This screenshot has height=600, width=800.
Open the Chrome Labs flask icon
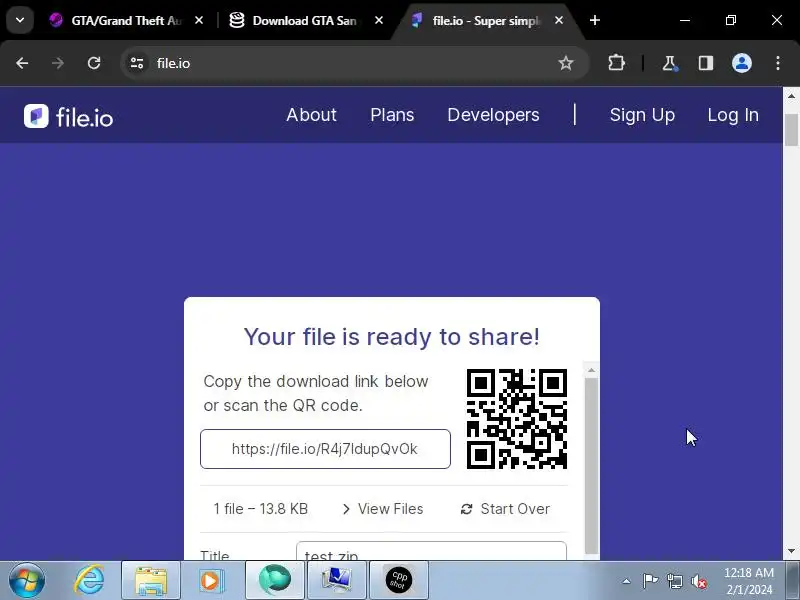coord(669,63)
